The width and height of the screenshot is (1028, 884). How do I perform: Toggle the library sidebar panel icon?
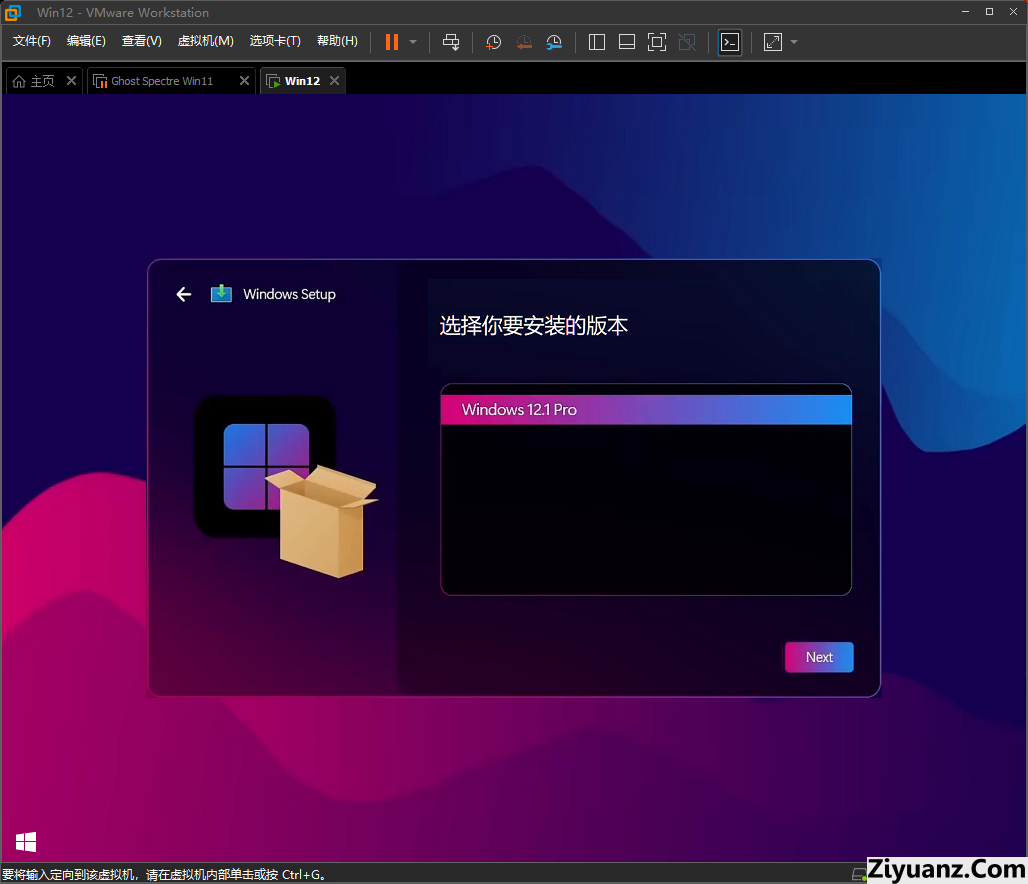click(597, 42)
